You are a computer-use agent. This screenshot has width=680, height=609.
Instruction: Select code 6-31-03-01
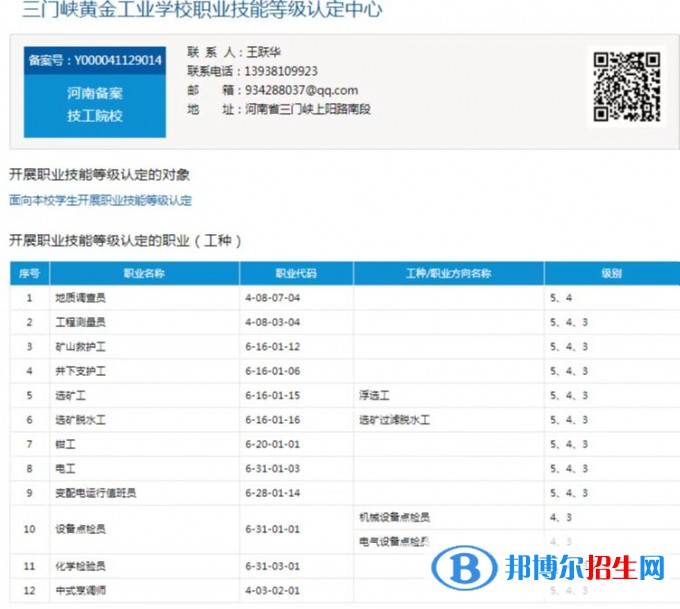pyautogui.click(x=273, y=566)
